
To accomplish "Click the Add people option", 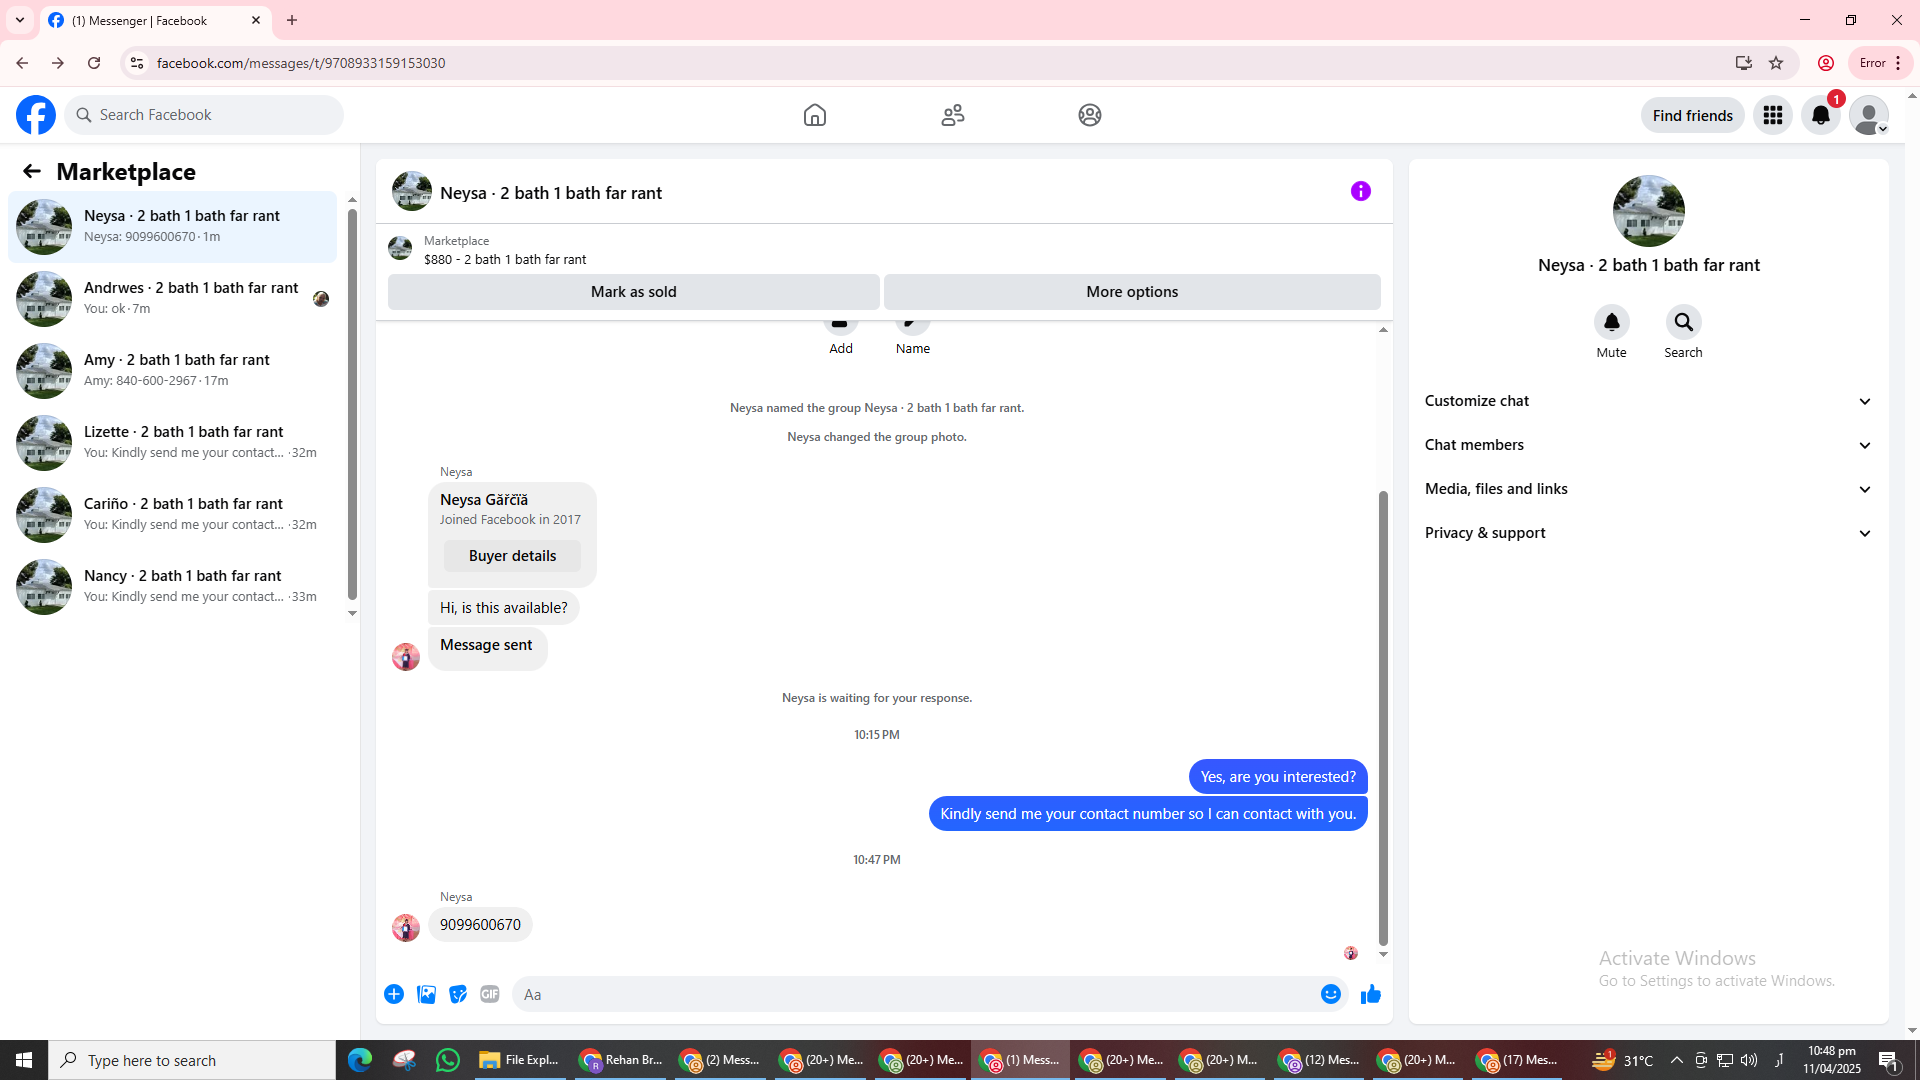I will click(841, 338).
